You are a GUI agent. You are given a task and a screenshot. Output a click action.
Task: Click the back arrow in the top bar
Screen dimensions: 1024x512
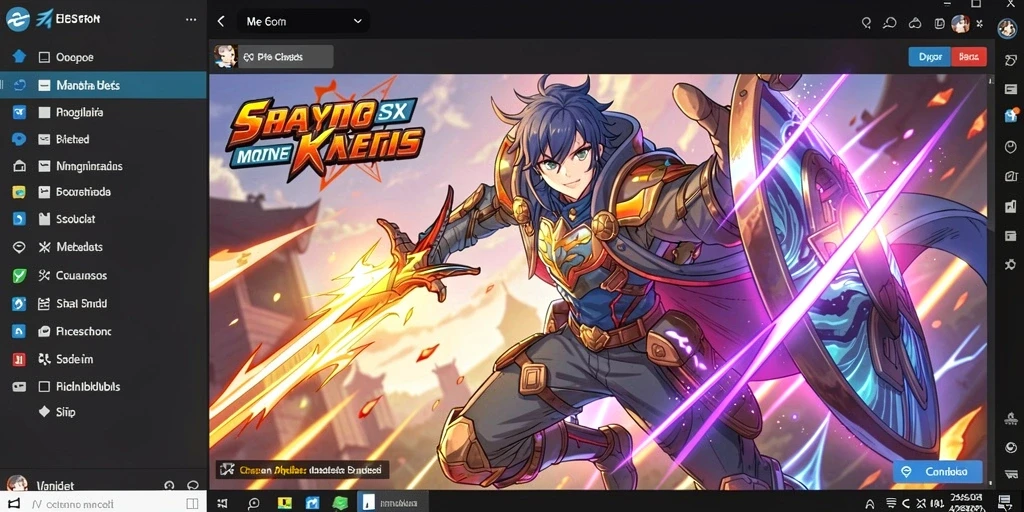click(x=221, y=22)
